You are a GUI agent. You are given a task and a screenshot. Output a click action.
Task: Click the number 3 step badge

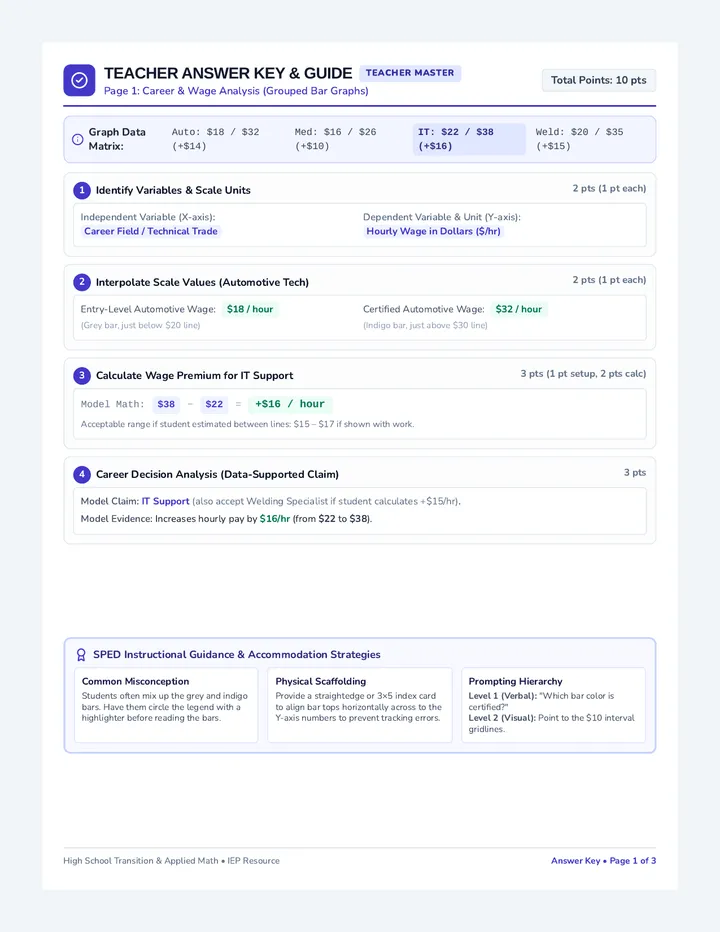[82, 375]
